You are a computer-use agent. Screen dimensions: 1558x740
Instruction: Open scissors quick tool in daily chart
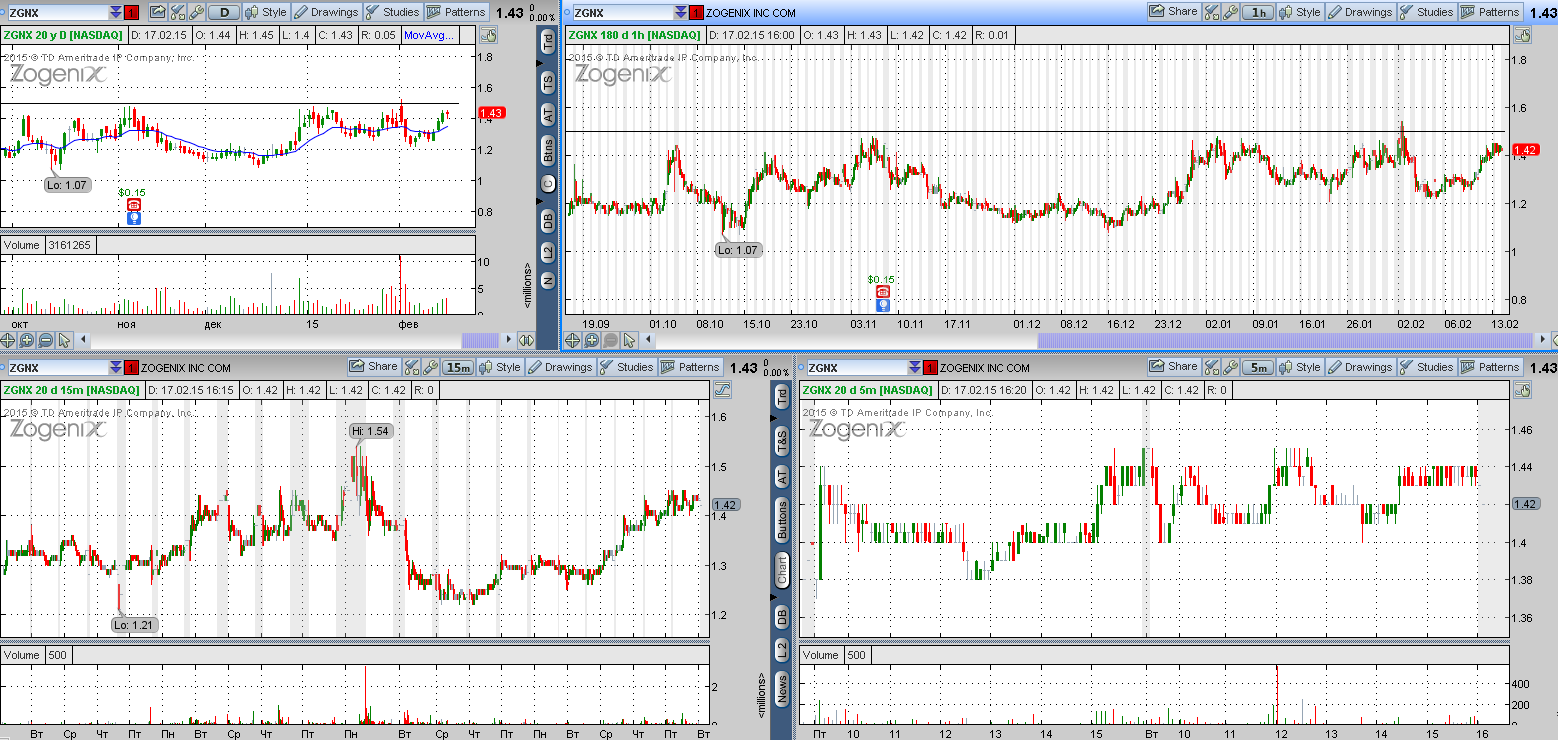177,12
